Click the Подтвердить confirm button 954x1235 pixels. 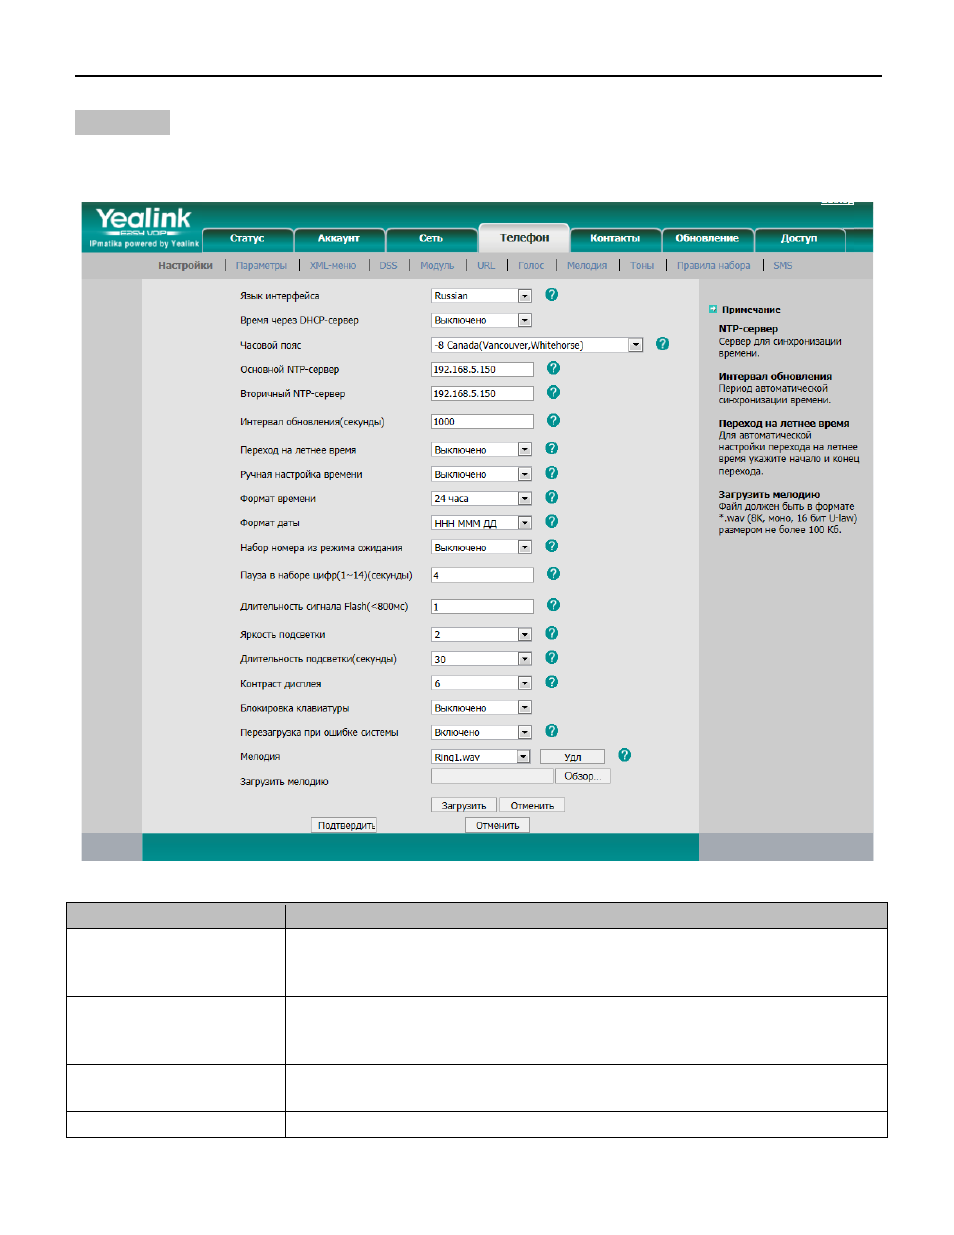tap(345, 825)
